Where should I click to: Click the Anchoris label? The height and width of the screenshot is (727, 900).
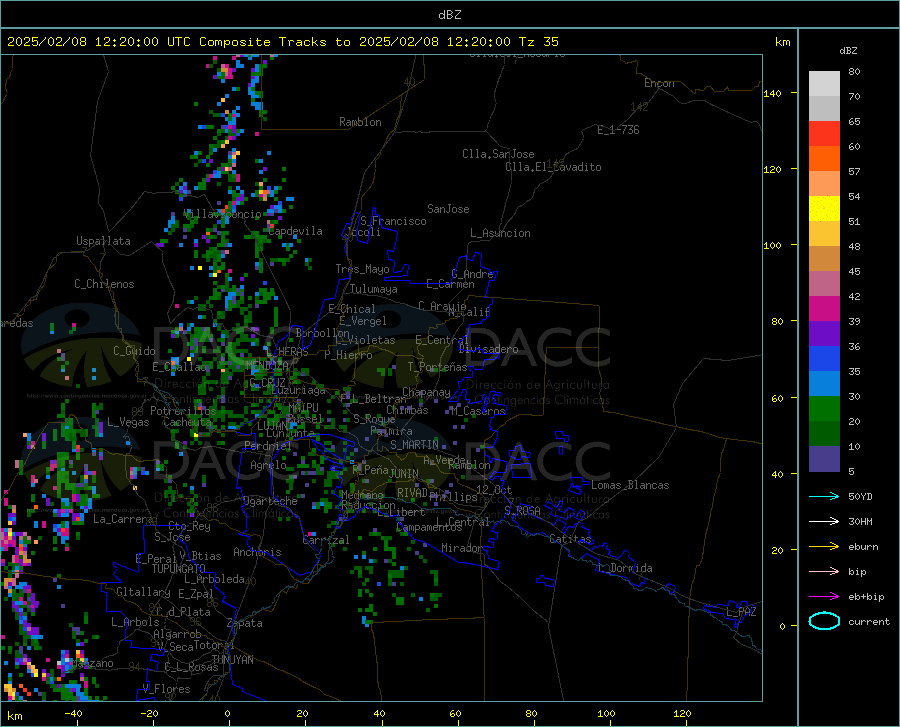point(257,553)
